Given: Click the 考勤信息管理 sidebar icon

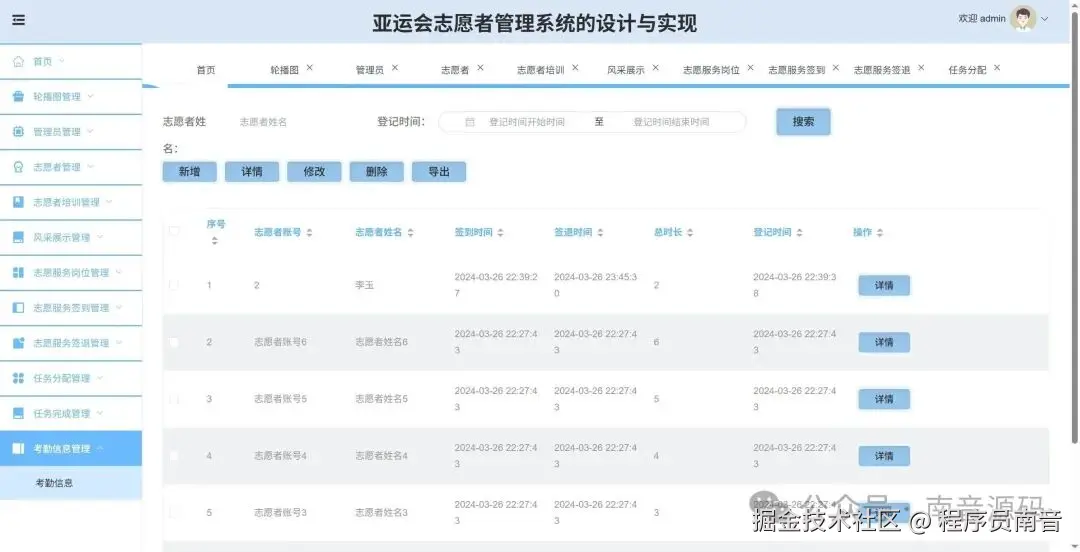Looking at the screenshot, I should pyautogui.click(x=19, y=449).
